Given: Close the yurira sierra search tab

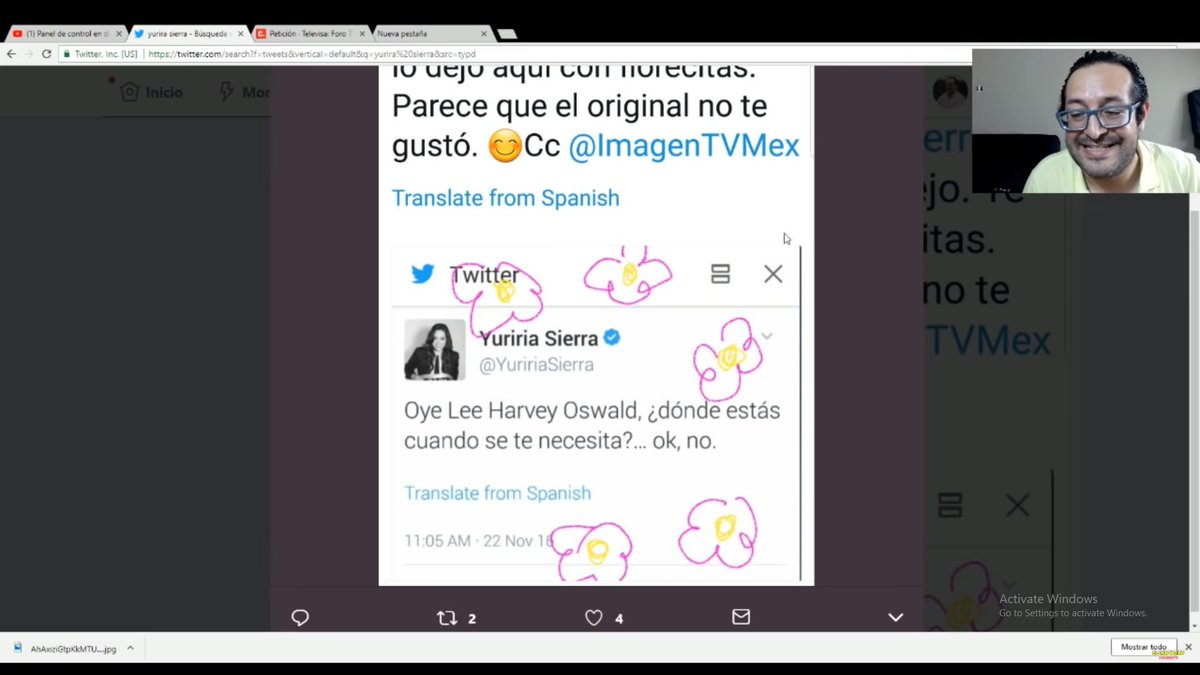Looking at the screenshot, I should (x=240, y=33).
